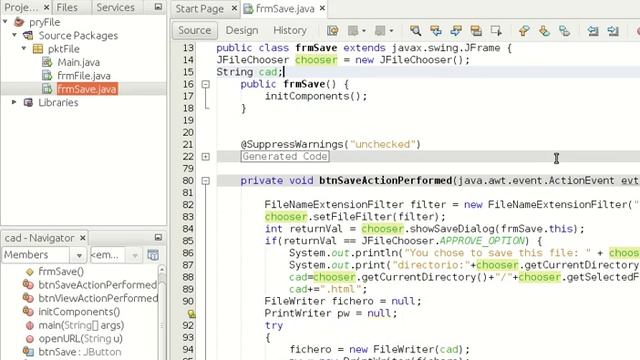Screen dimensions: 640x360
Task: Select Start Page tab
Action: 199,9
